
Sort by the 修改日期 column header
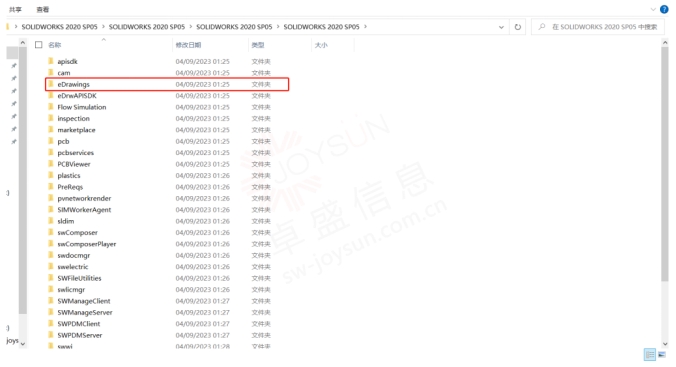[188, 45]
